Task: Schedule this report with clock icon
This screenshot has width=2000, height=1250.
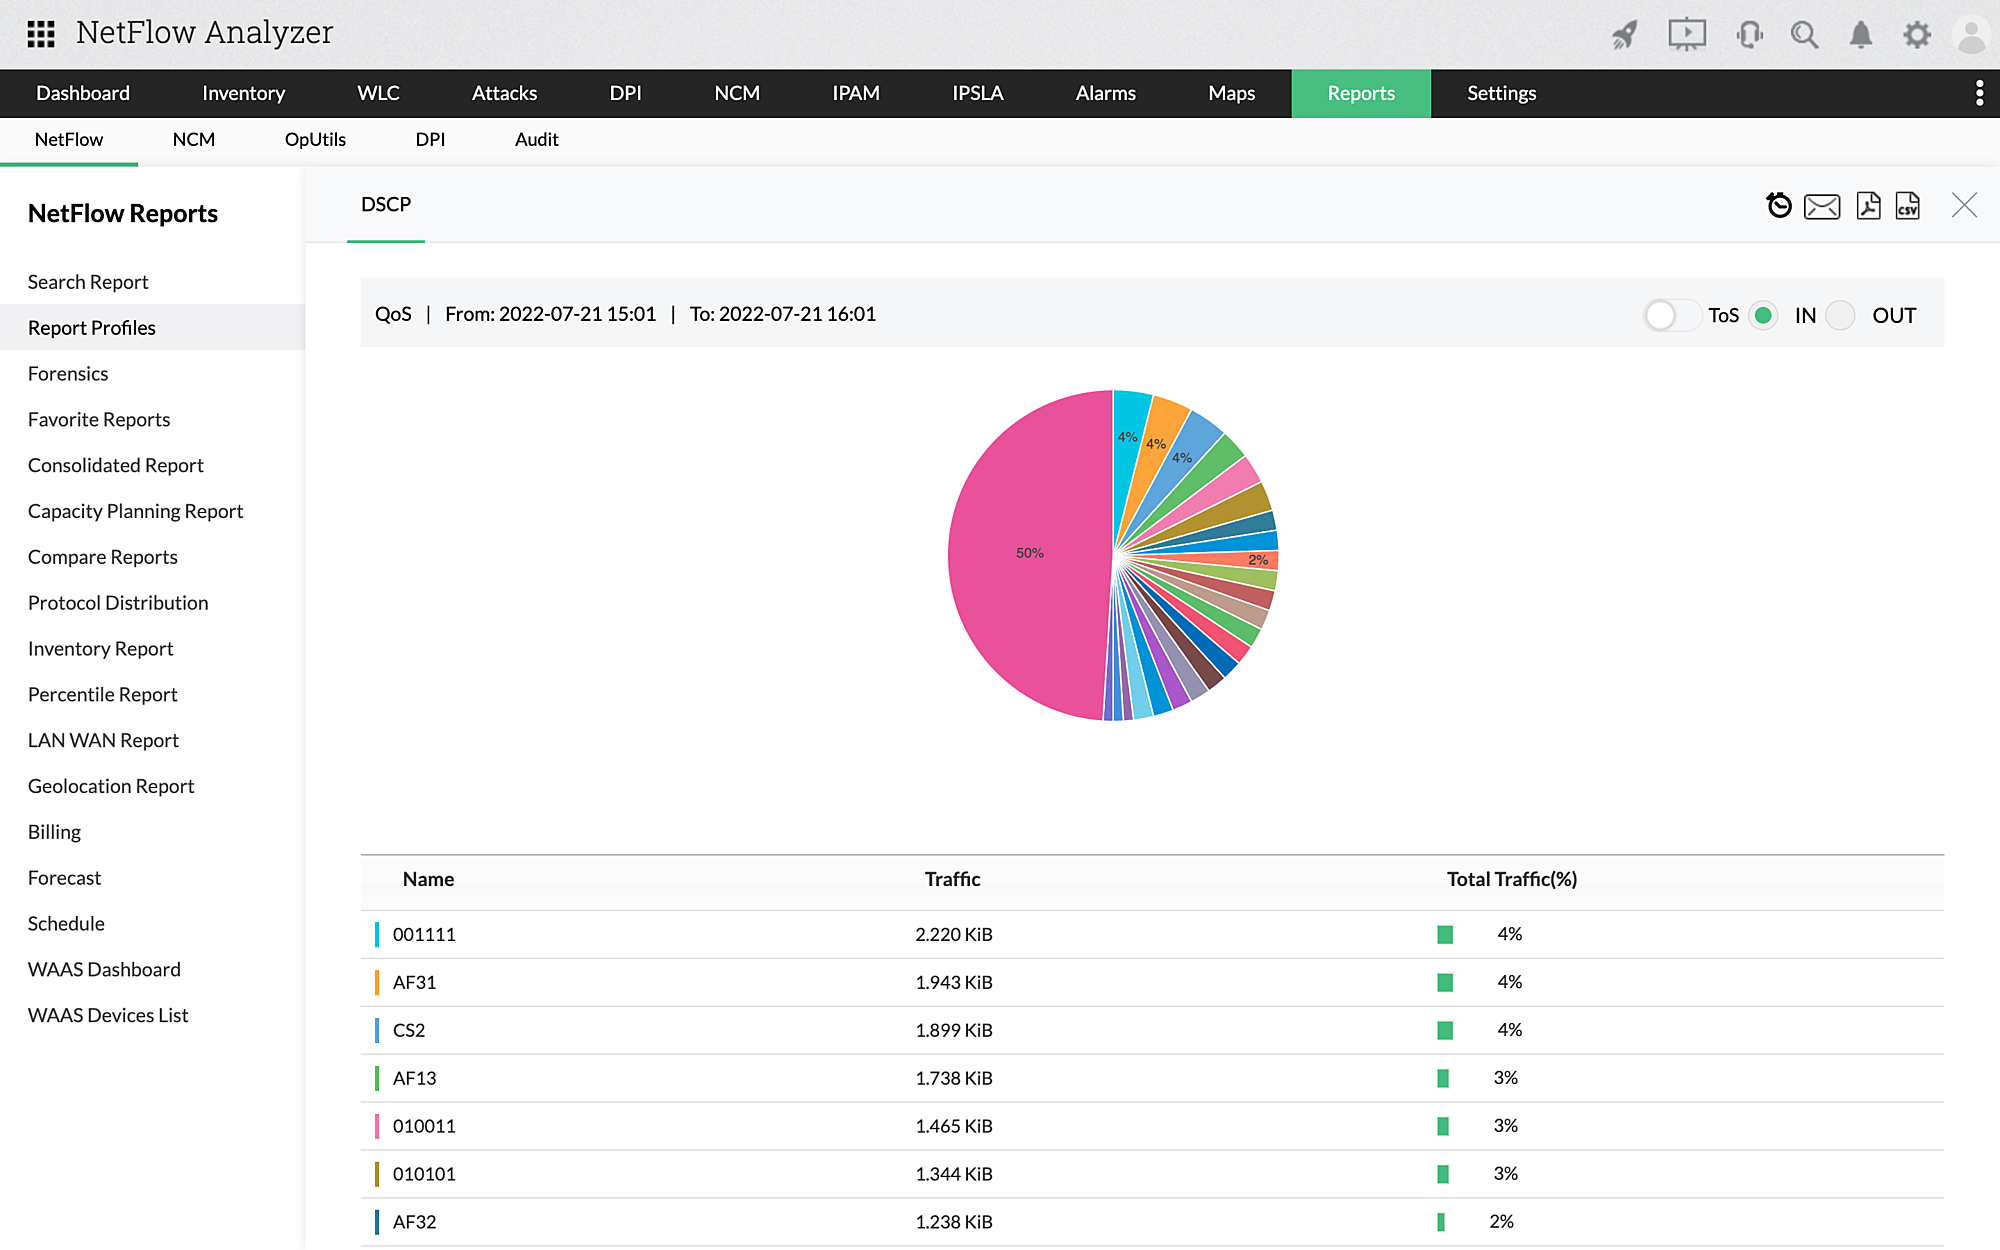Action: pyautogui.click(x=1779, y=205)
